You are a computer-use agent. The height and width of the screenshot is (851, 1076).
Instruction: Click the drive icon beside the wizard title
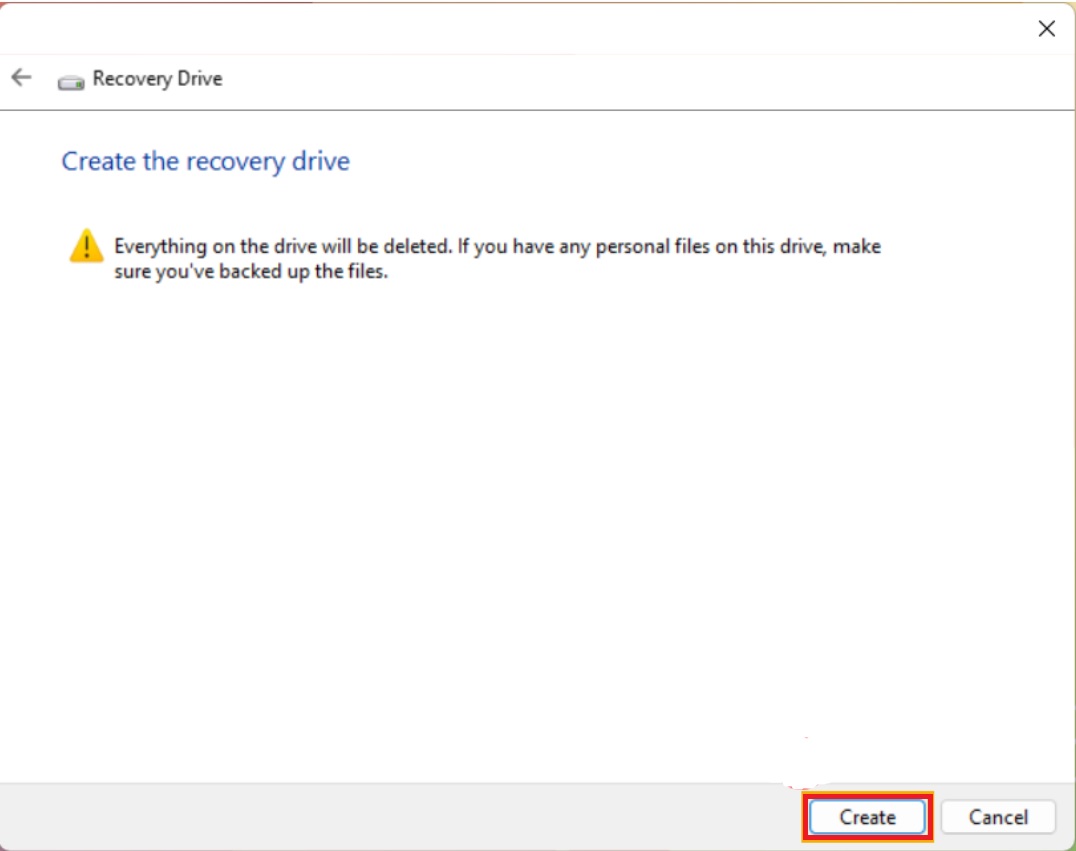click(70, 80)
